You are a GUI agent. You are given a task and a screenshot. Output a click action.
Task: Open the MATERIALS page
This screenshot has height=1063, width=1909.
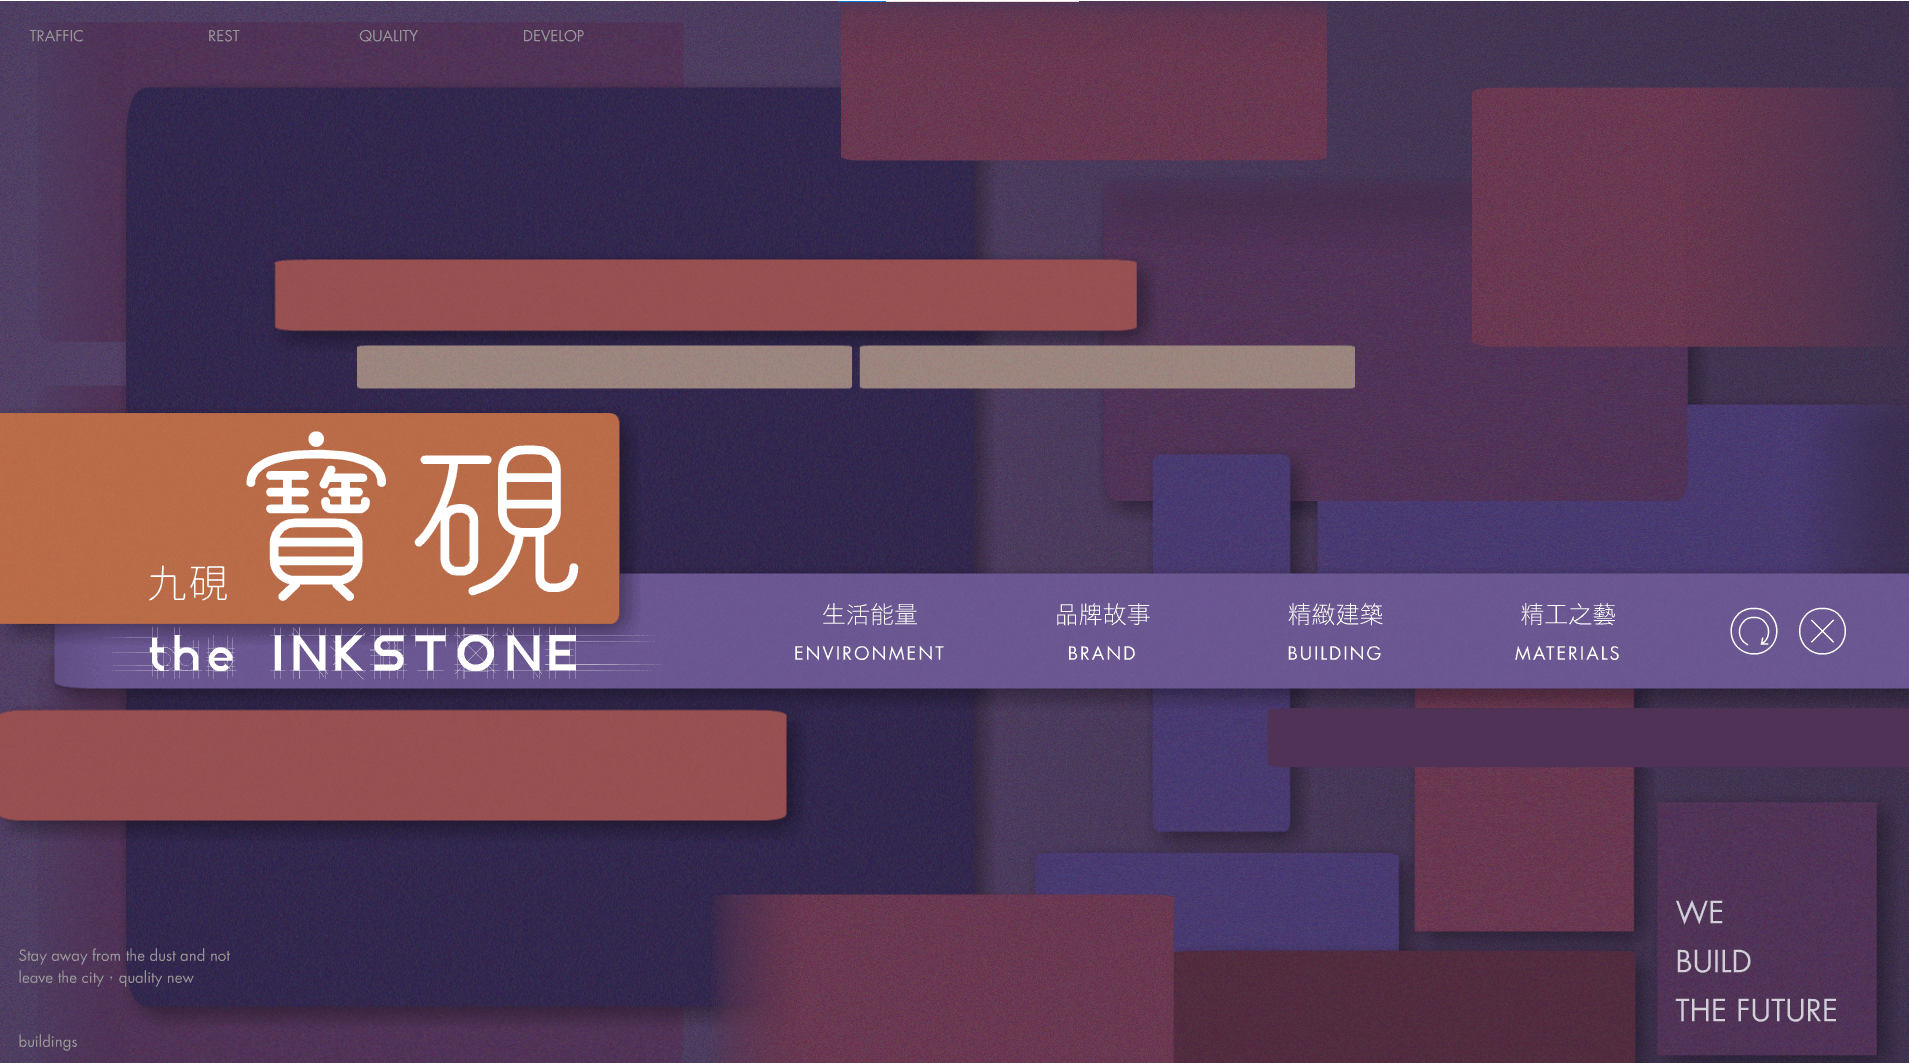pos(1567,632)
